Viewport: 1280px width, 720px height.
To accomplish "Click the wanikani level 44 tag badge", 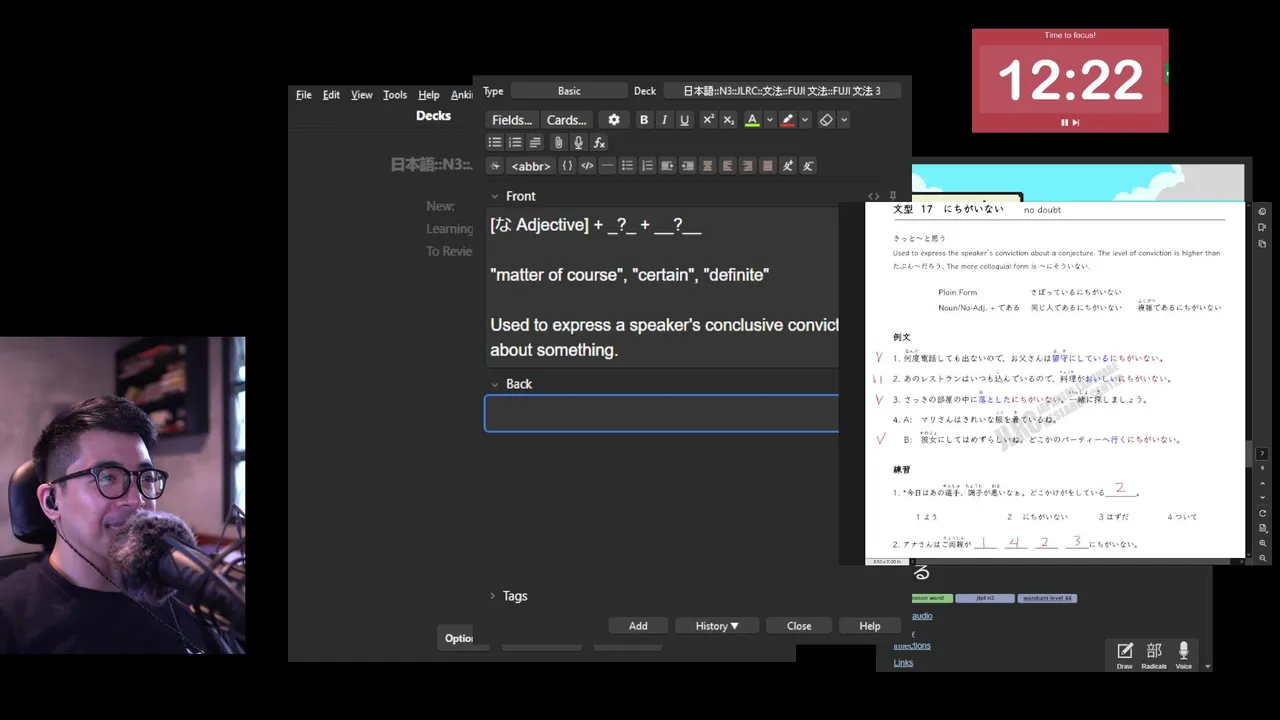I will (x=1047, y=598).
